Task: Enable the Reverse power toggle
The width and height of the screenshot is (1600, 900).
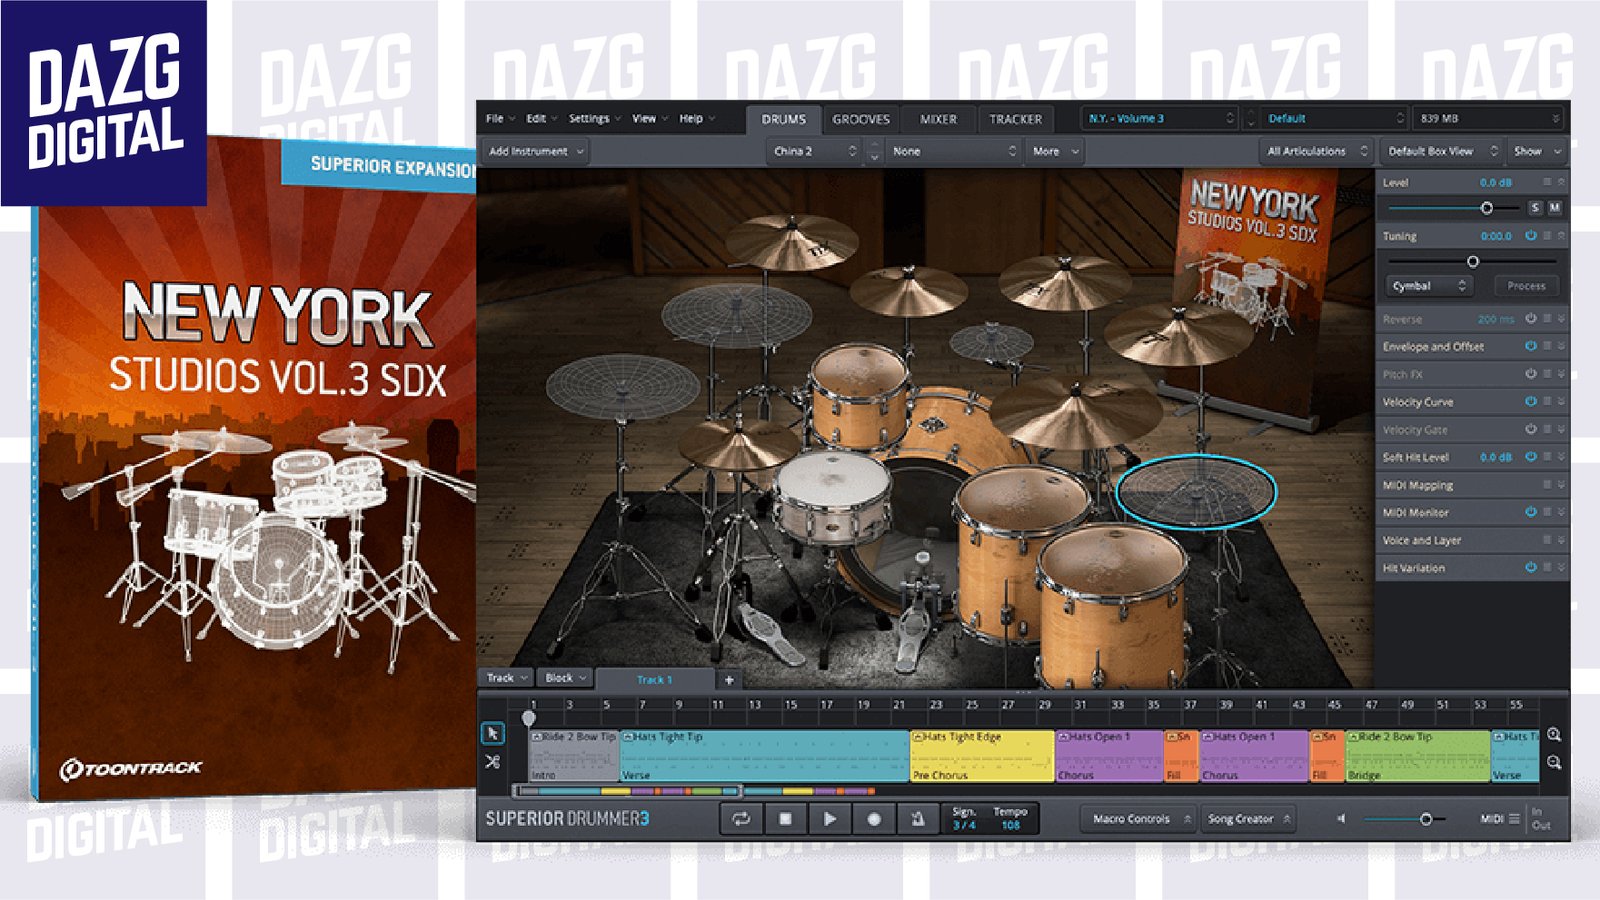Action: (x=1530, y=319)
